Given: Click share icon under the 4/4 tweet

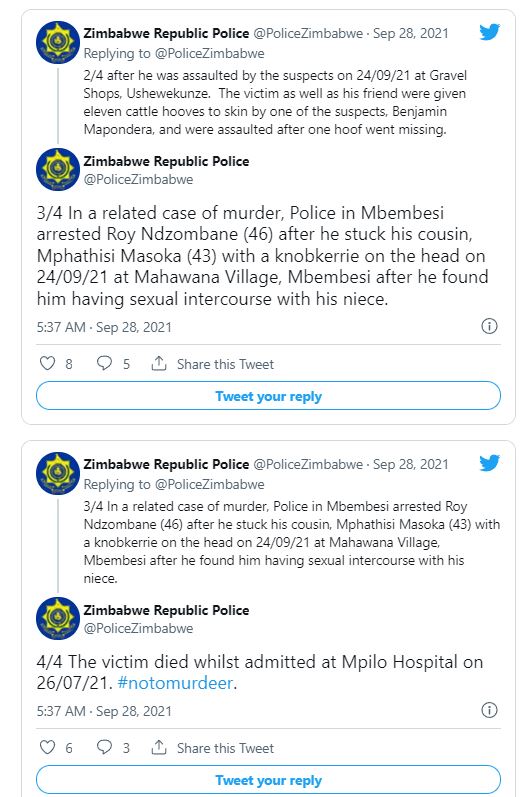Looking at the screenshot, I should 159,747.
